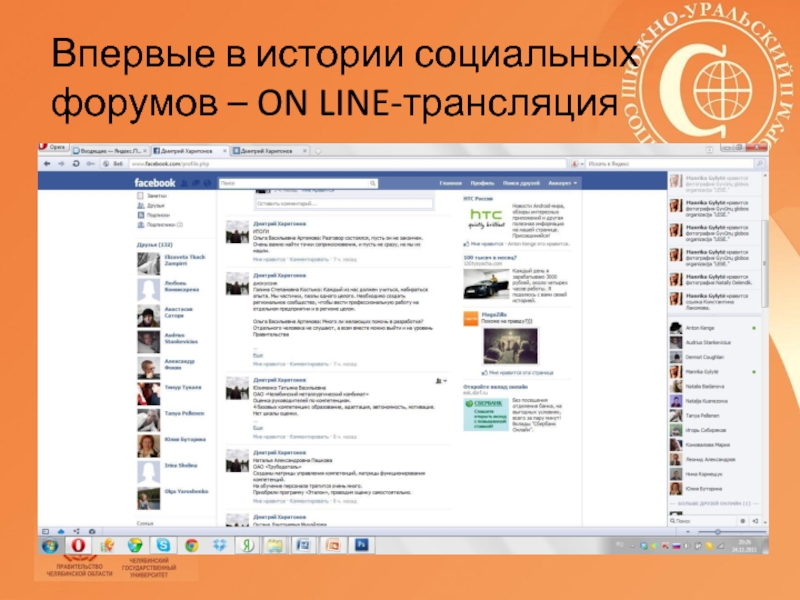The image size is (800, 600).
Task: Open Photoshop from the taskbar
Action: (x=362, y=545)
